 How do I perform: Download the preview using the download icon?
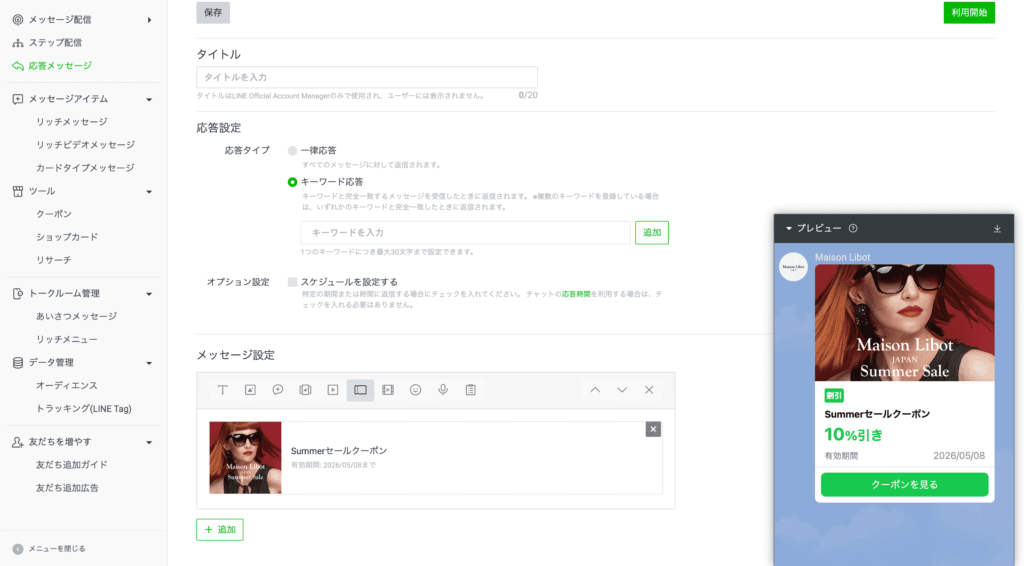[x=997, y=229]
